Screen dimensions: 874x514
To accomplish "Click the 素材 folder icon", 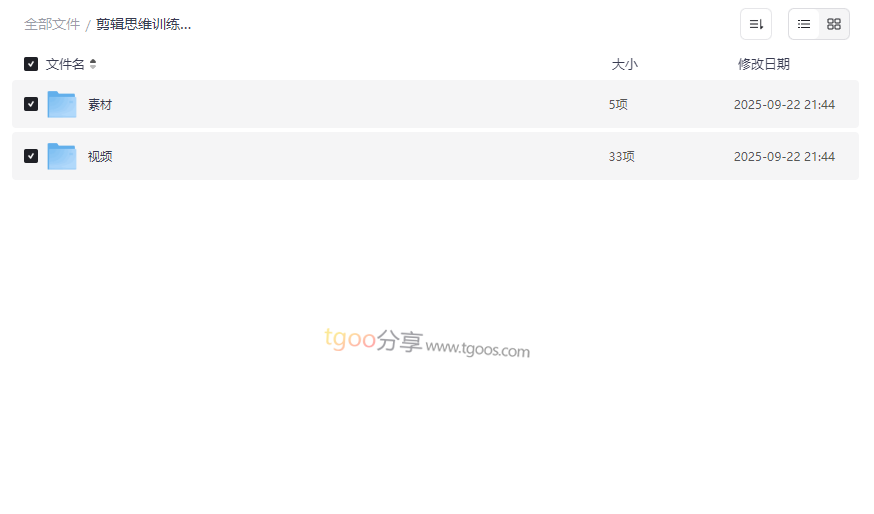I will click(x=62, y=104).
